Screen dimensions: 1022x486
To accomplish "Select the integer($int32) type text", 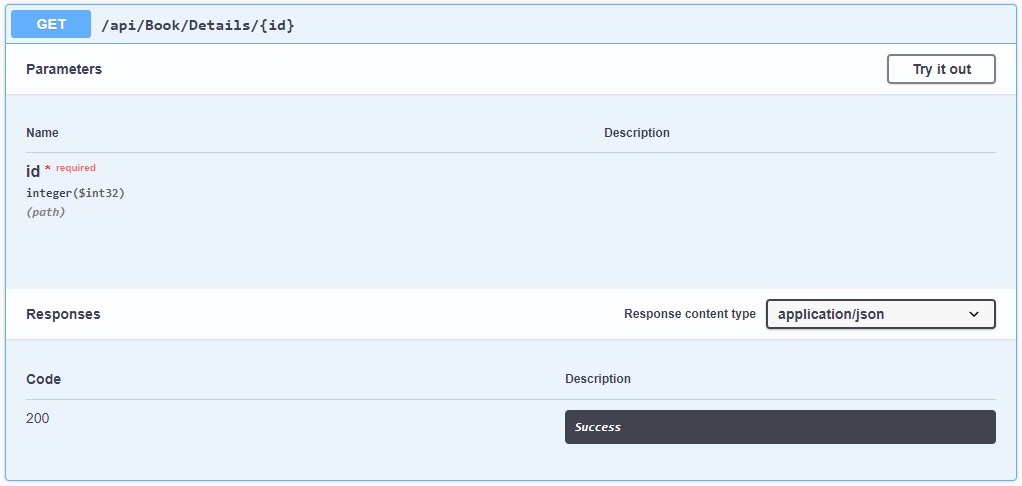I will [75, 193].
